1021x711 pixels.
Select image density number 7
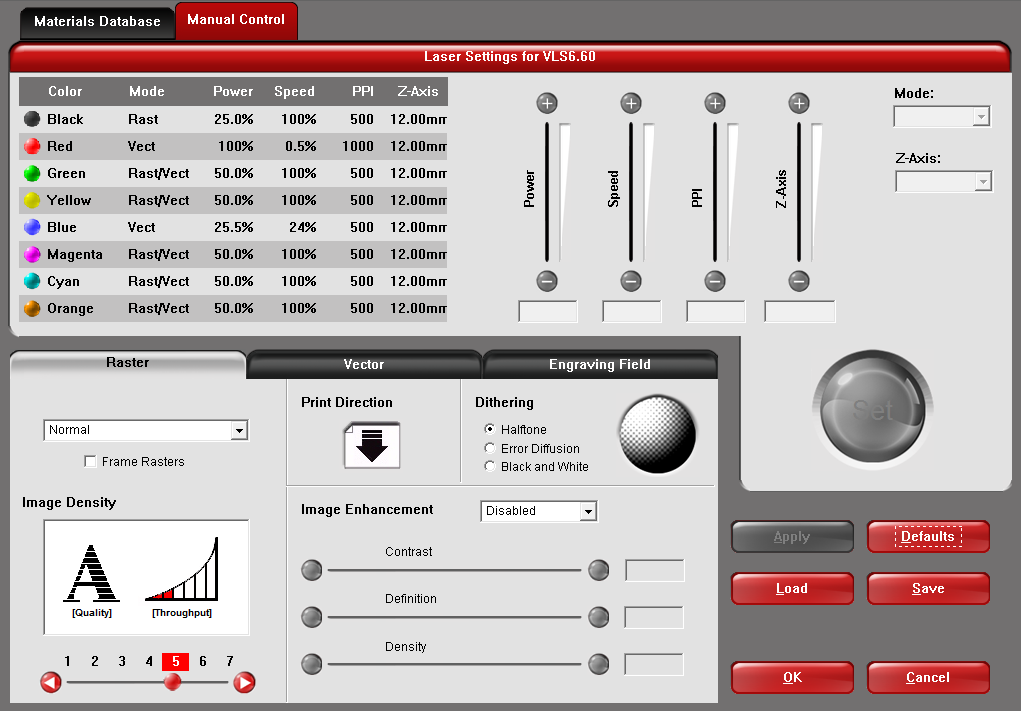230,662
